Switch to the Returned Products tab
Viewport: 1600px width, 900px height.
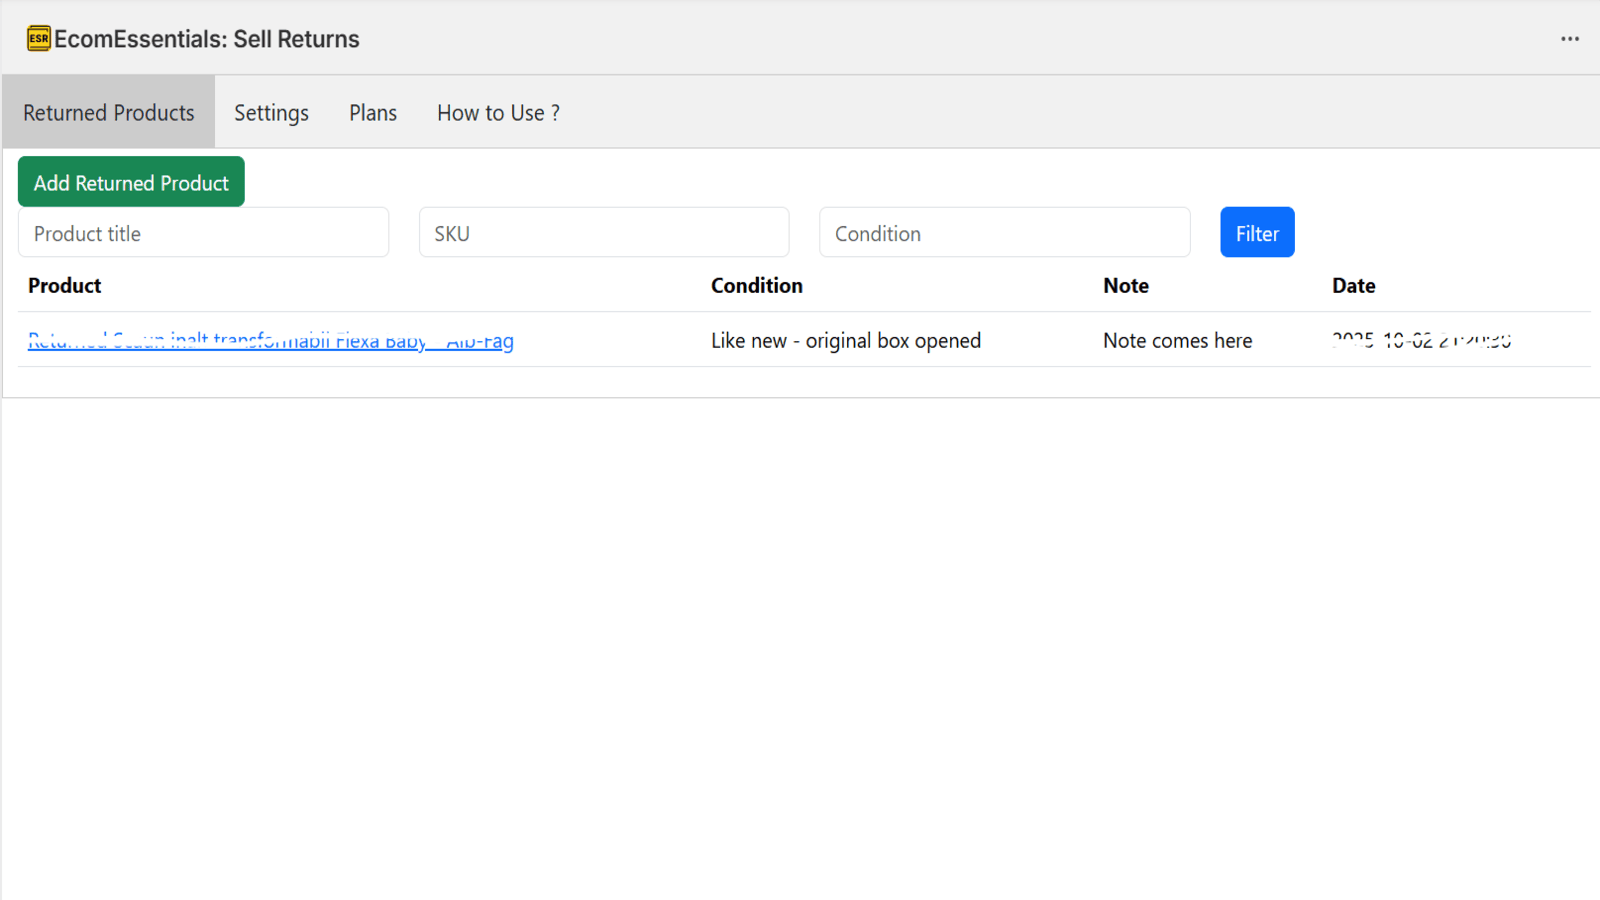109,113
